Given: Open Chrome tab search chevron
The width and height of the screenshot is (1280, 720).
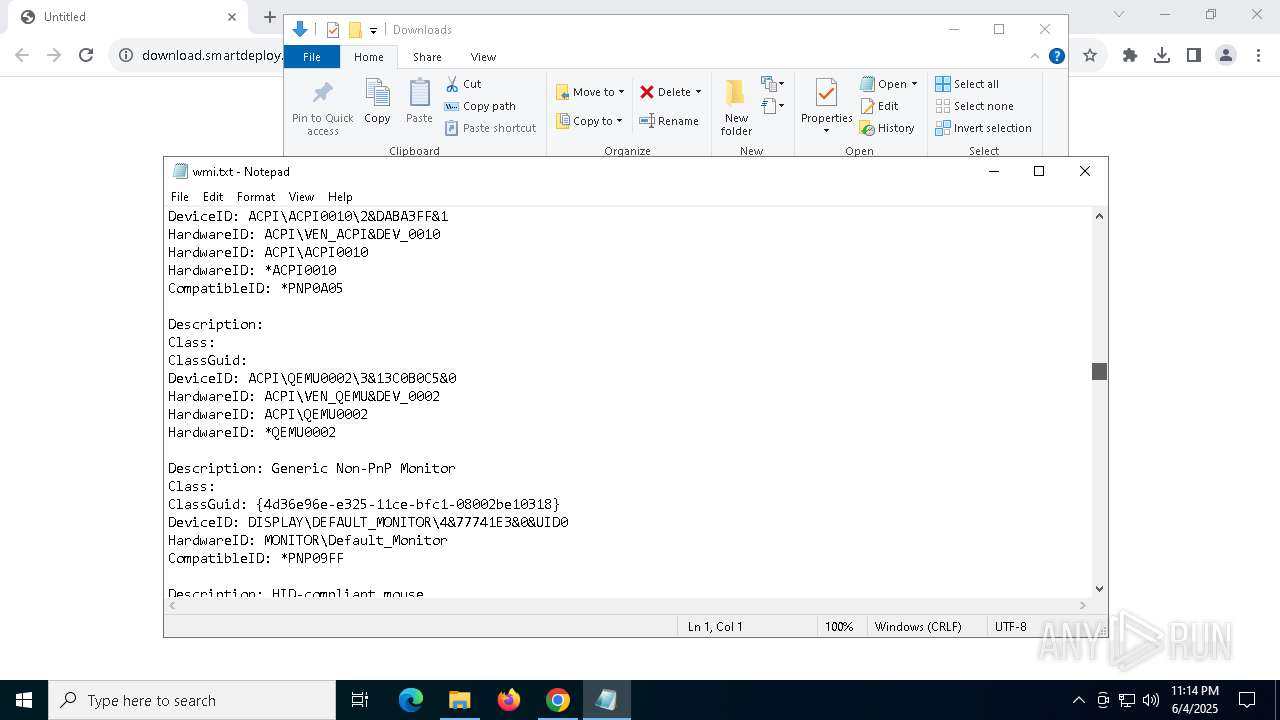Looking at the screenshot, I should [1119, 14].
